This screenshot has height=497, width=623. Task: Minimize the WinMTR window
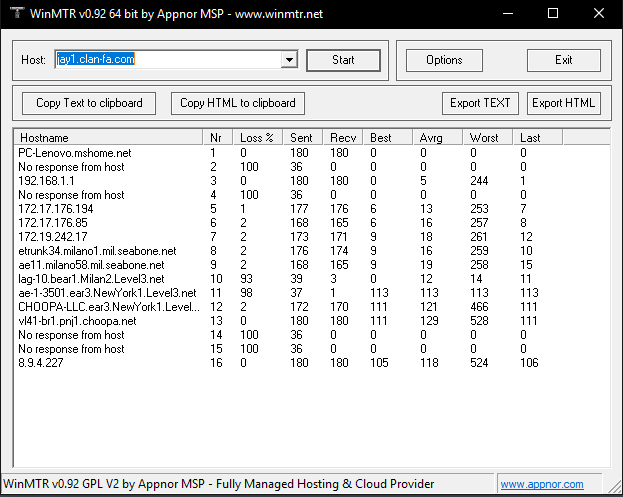pyautogui.click(x=508, y=14)
